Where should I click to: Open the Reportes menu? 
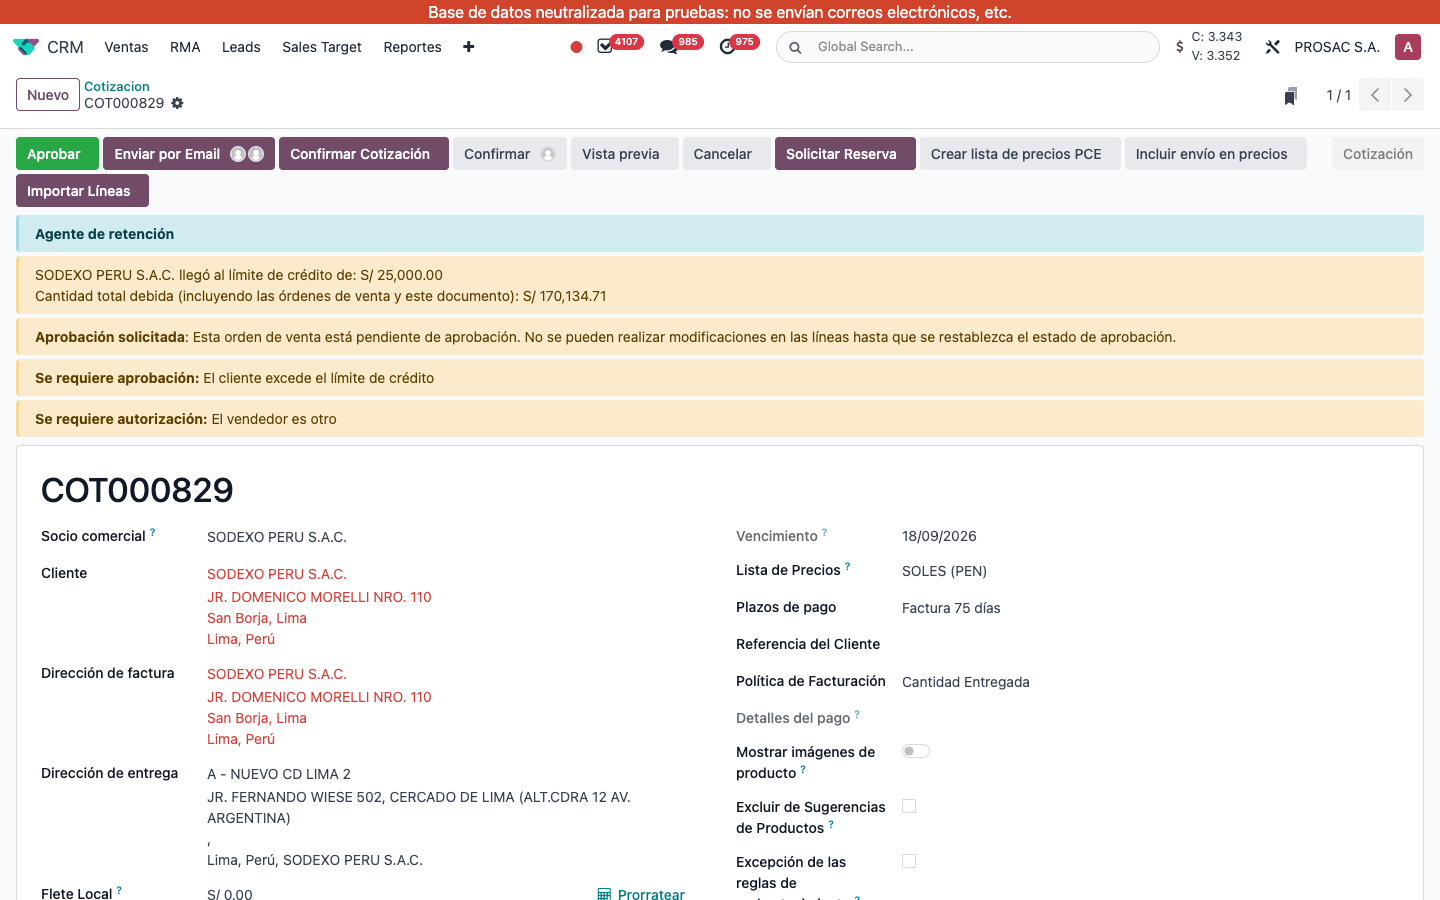tap(412, 47)
